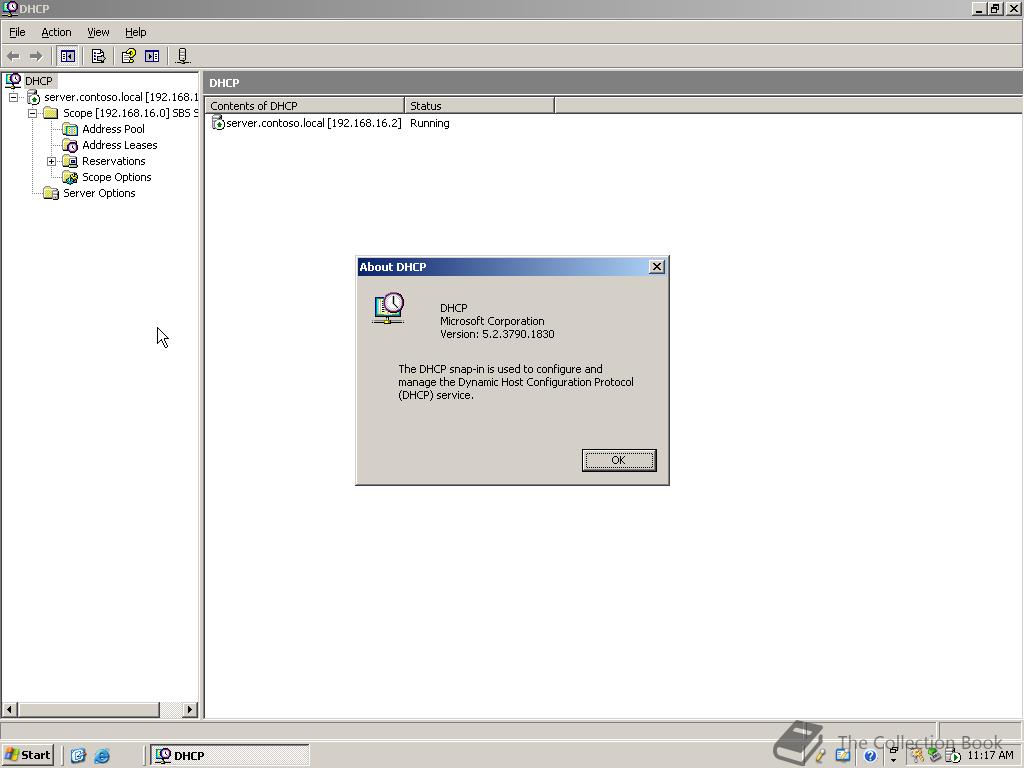
Task: Click the DHCP title bar system menu icon
Action: 10,8
